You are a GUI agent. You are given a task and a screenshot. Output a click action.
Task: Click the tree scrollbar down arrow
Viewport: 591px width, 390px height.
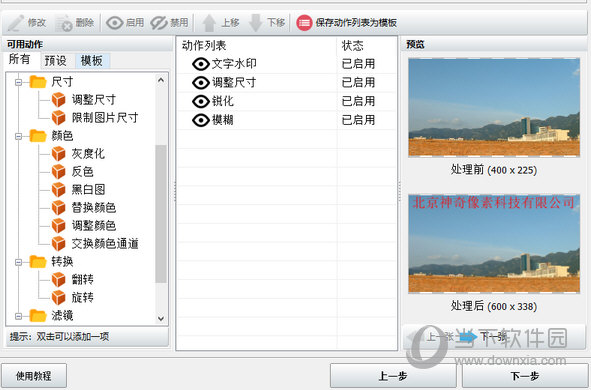point(161,318)
